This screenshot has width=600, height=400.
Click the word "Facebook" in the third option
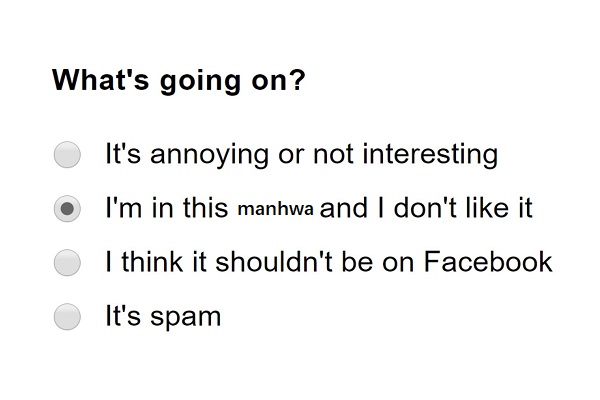pyautogui.click(x=488, y=262)
